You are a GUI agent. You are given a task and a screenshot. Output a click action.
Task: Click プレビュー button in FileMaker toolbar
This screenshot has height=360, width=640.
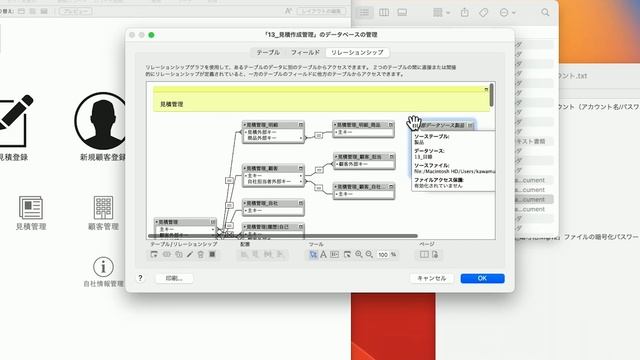point(76,11)
